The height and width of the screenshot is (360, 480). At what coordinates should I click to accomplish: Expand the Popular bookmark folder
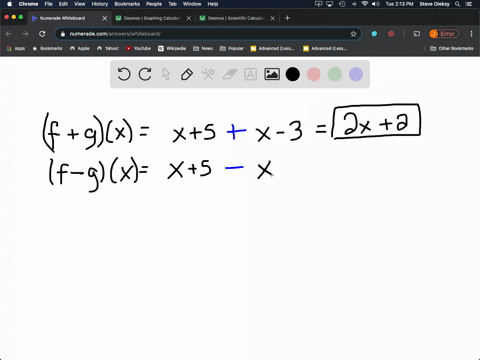point(232,48)
